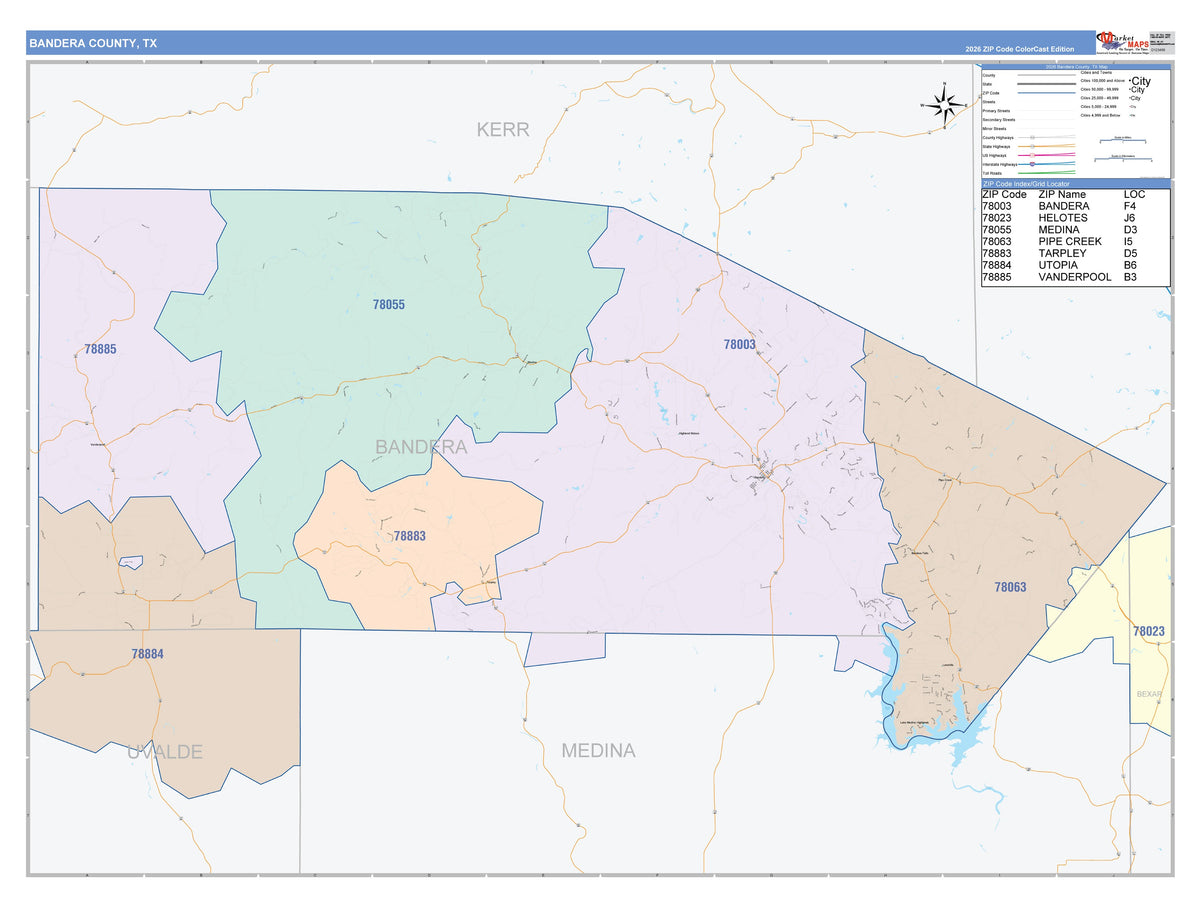Click the Interstate Highways shield in legend
Screen dimensions: 1200x908
1032,164
